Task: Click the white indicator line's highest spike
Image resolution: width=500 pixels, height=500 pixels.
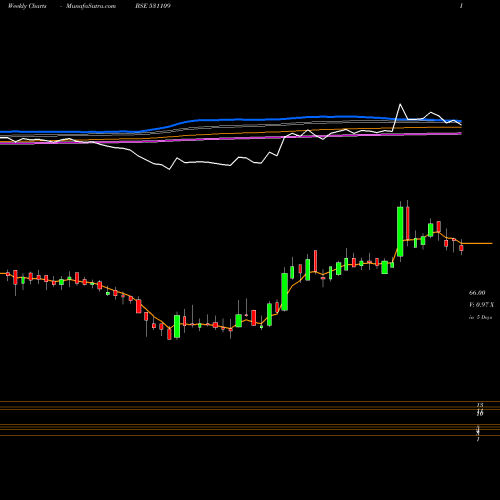Action: [x=400, y=105]
